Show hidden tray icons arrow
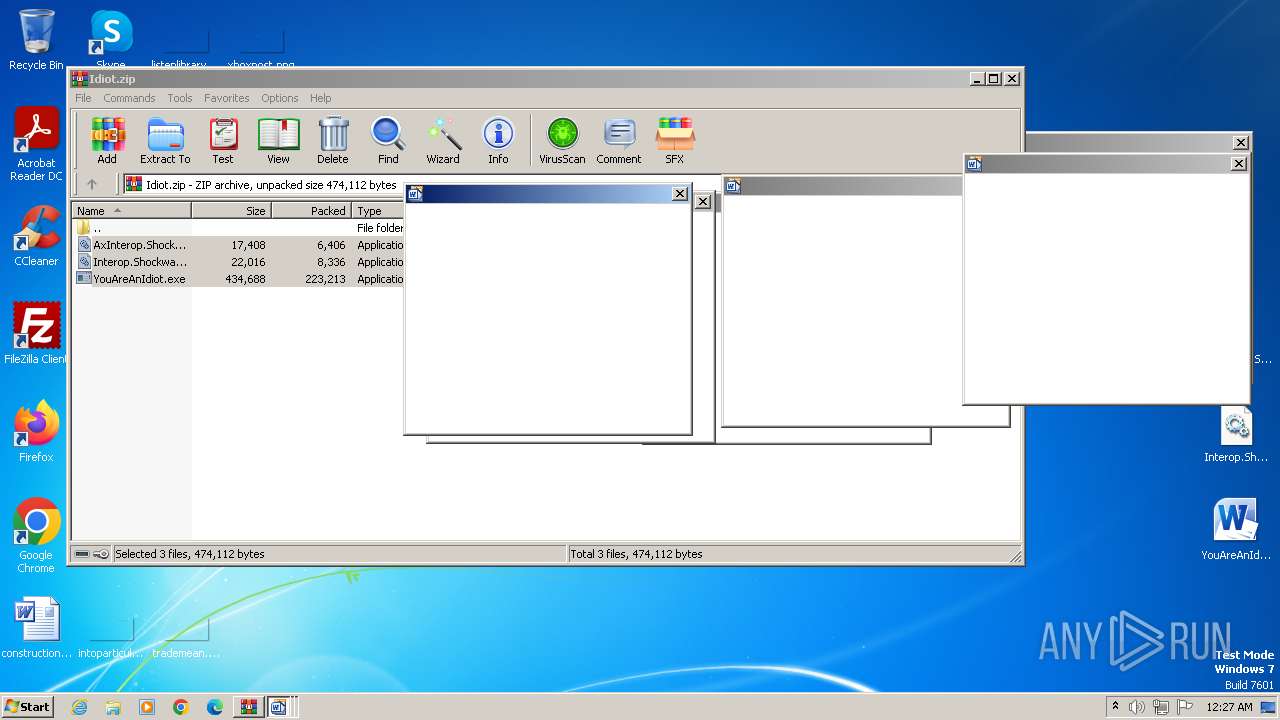This screenshot has height=720, width=1280. click(x=1115, y=706)
